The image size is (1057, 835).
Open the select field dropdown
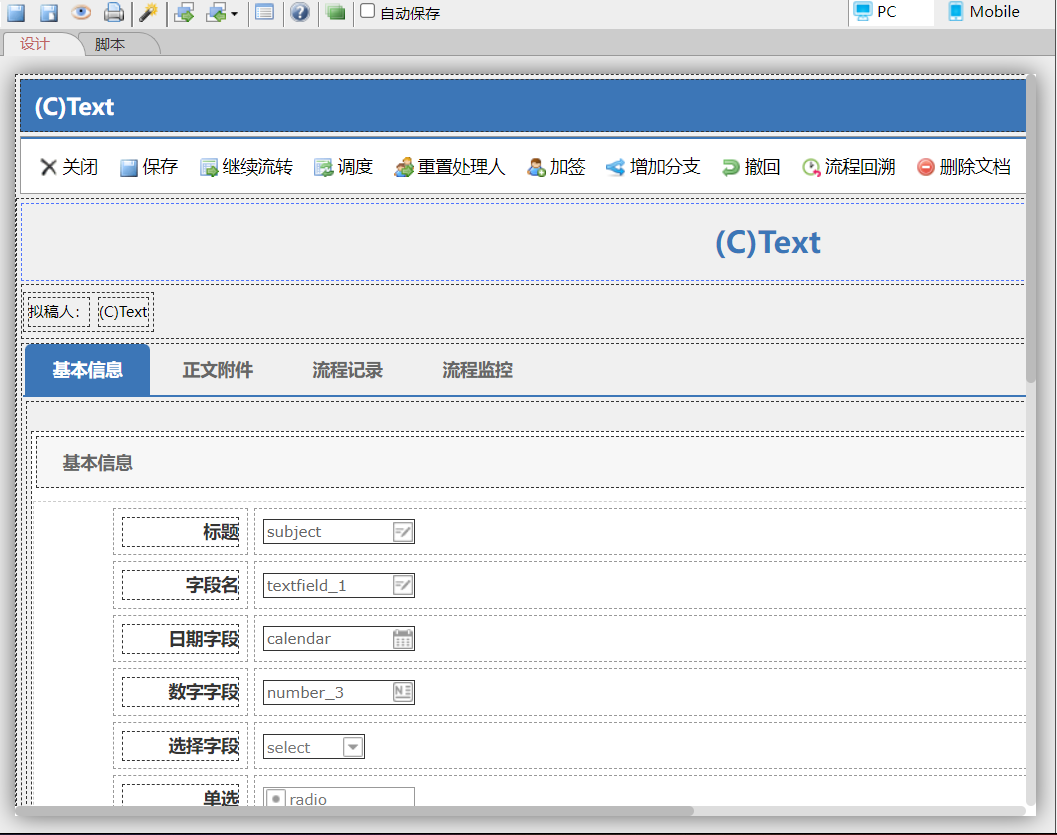pyautogui.click(x=355, y=746)
